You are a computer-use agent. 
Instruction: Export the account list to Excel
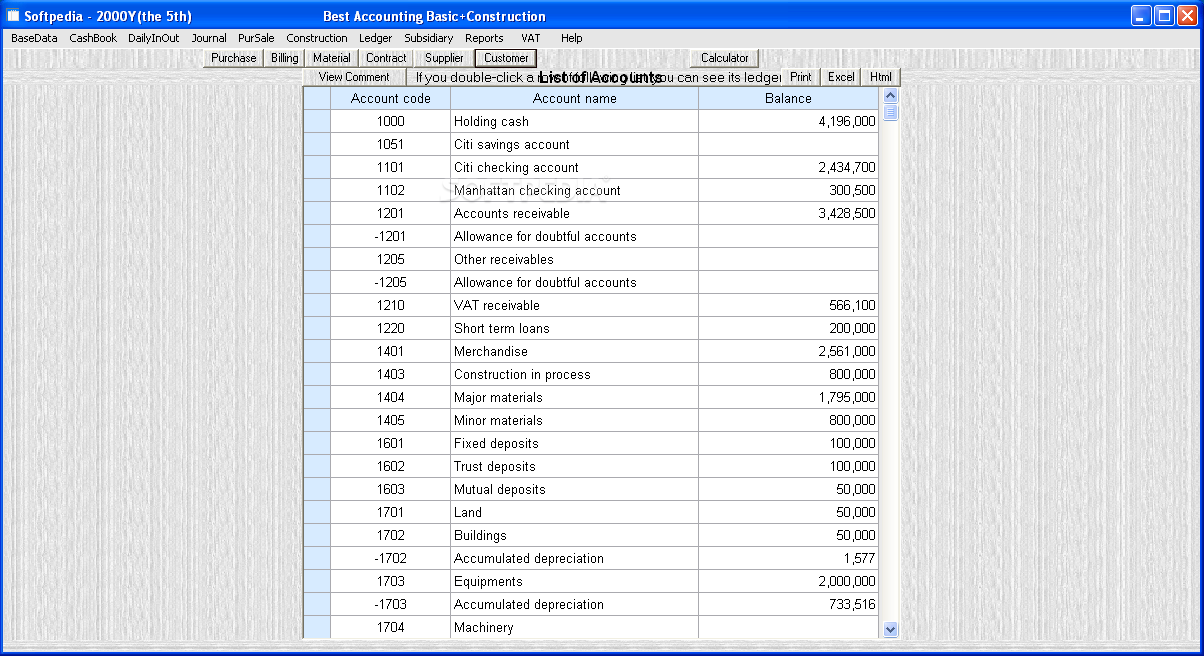pos(841,77)
